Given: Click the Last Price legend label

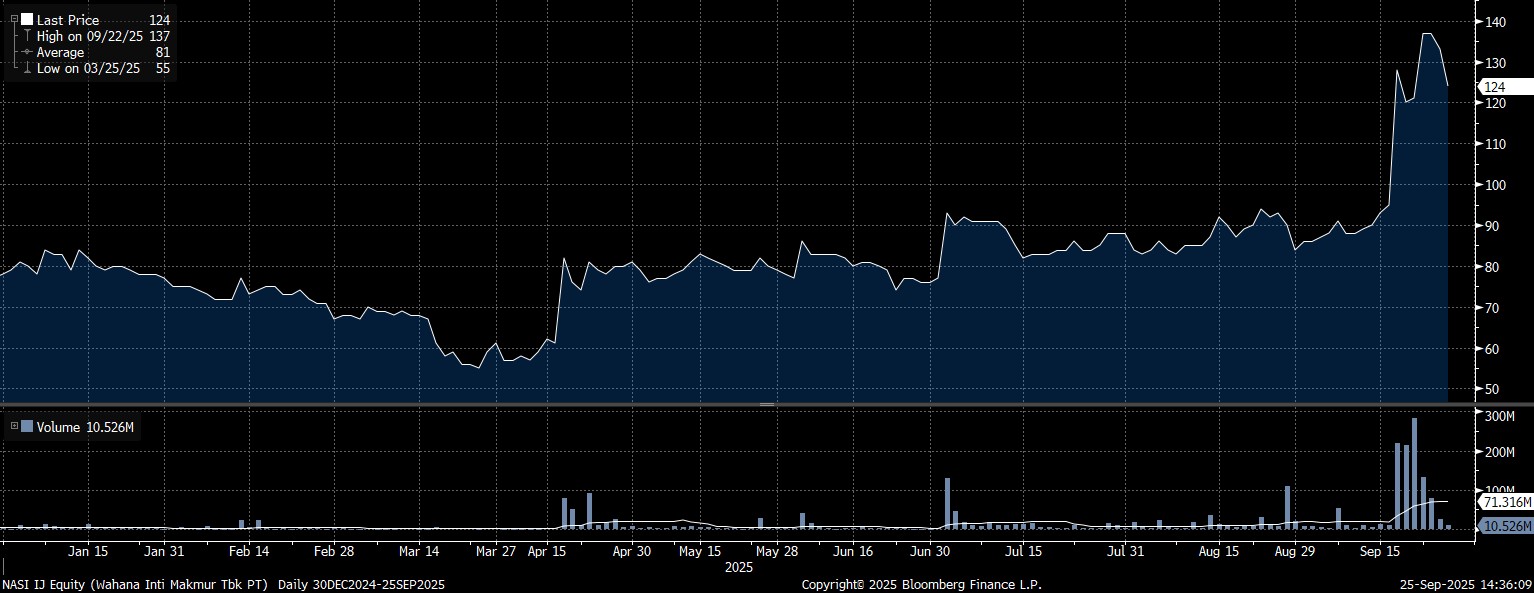Looking at the screenshot, I should click(x=68, y=20).
